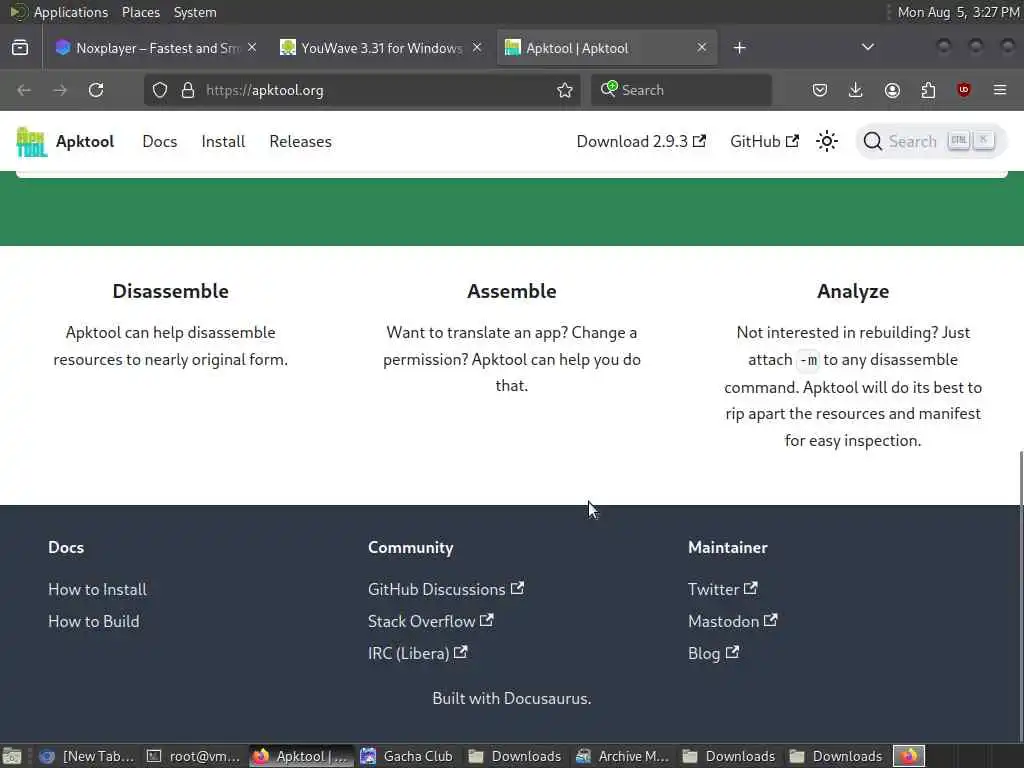
Task: Bookmark this page with the star icon
Action: [x=565, y=90]
